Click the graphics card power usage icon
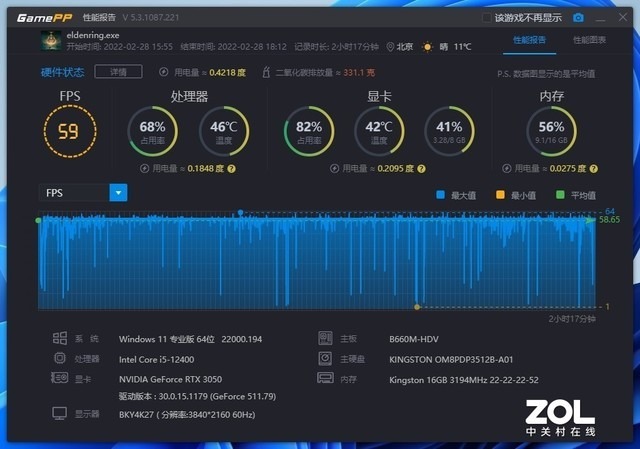Image resolution: width=640 pixels, height=449 pixels. click(x=334, y=169)
